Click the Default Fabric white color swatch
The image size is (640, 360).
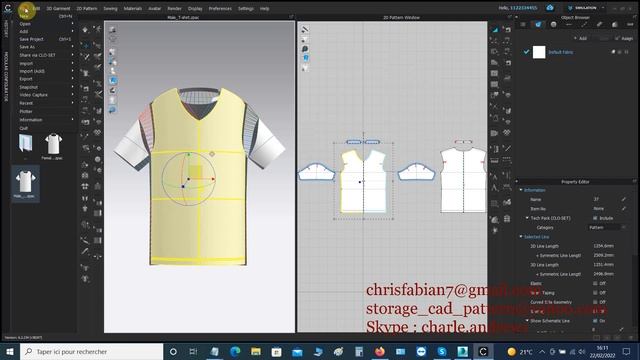tap(539, 52)
